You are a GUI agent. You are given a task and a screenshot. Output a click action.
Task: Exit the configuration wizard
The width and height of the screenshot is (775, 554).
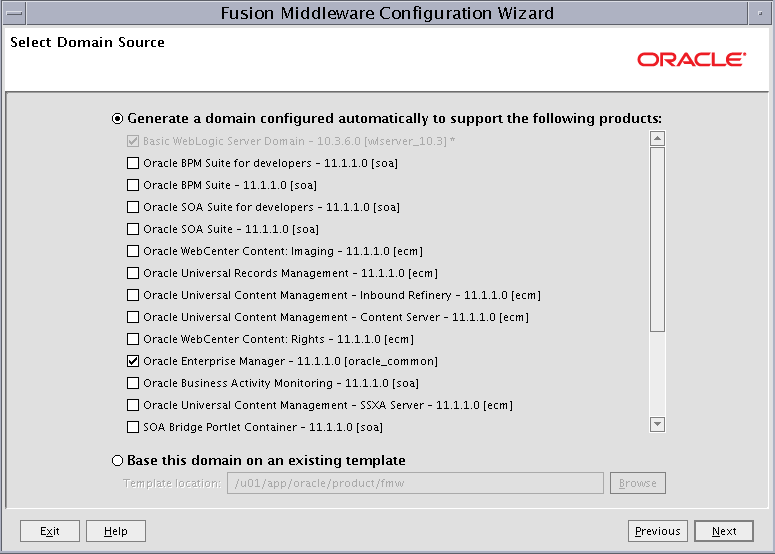[49, 531]
